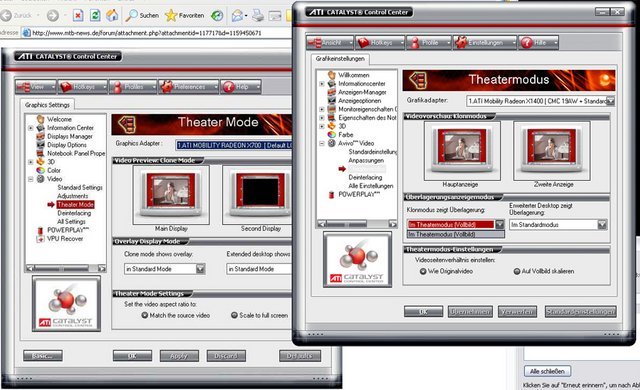Click the Theater Mode back-arrow header icon

point(127,124)
